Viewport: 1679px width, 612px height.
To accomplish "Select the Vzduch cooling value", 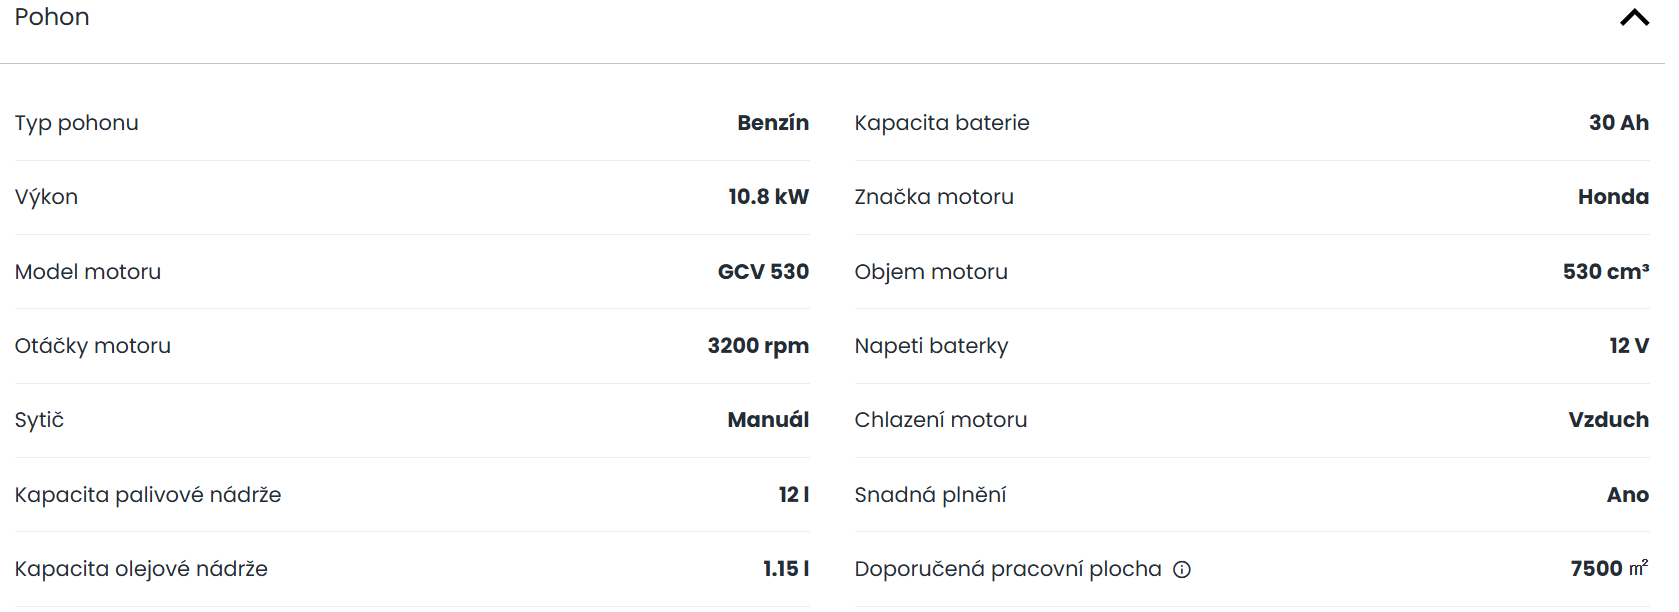I will click(x=1608, y=420).
